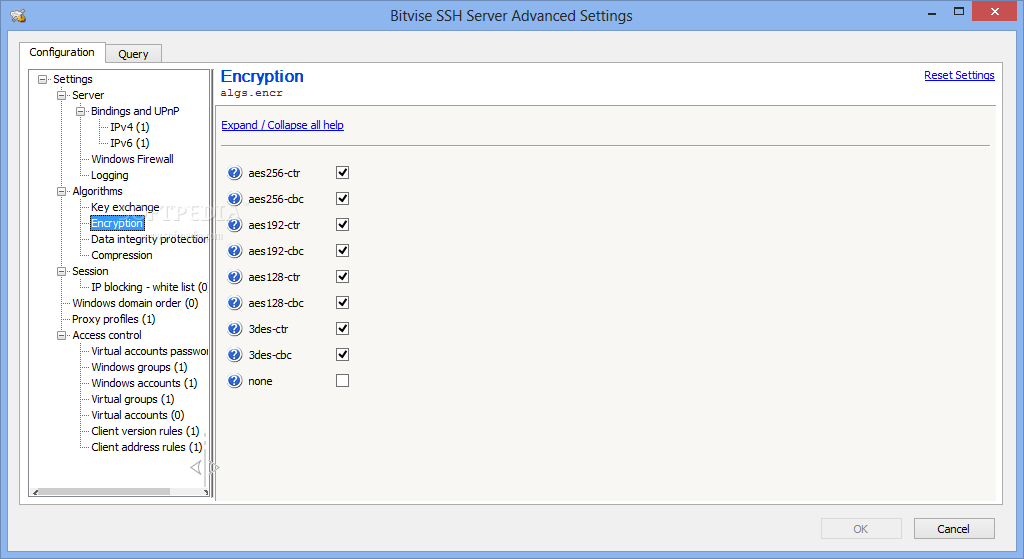Uncheck the aes192-ctr checkbox

point(342,225)
